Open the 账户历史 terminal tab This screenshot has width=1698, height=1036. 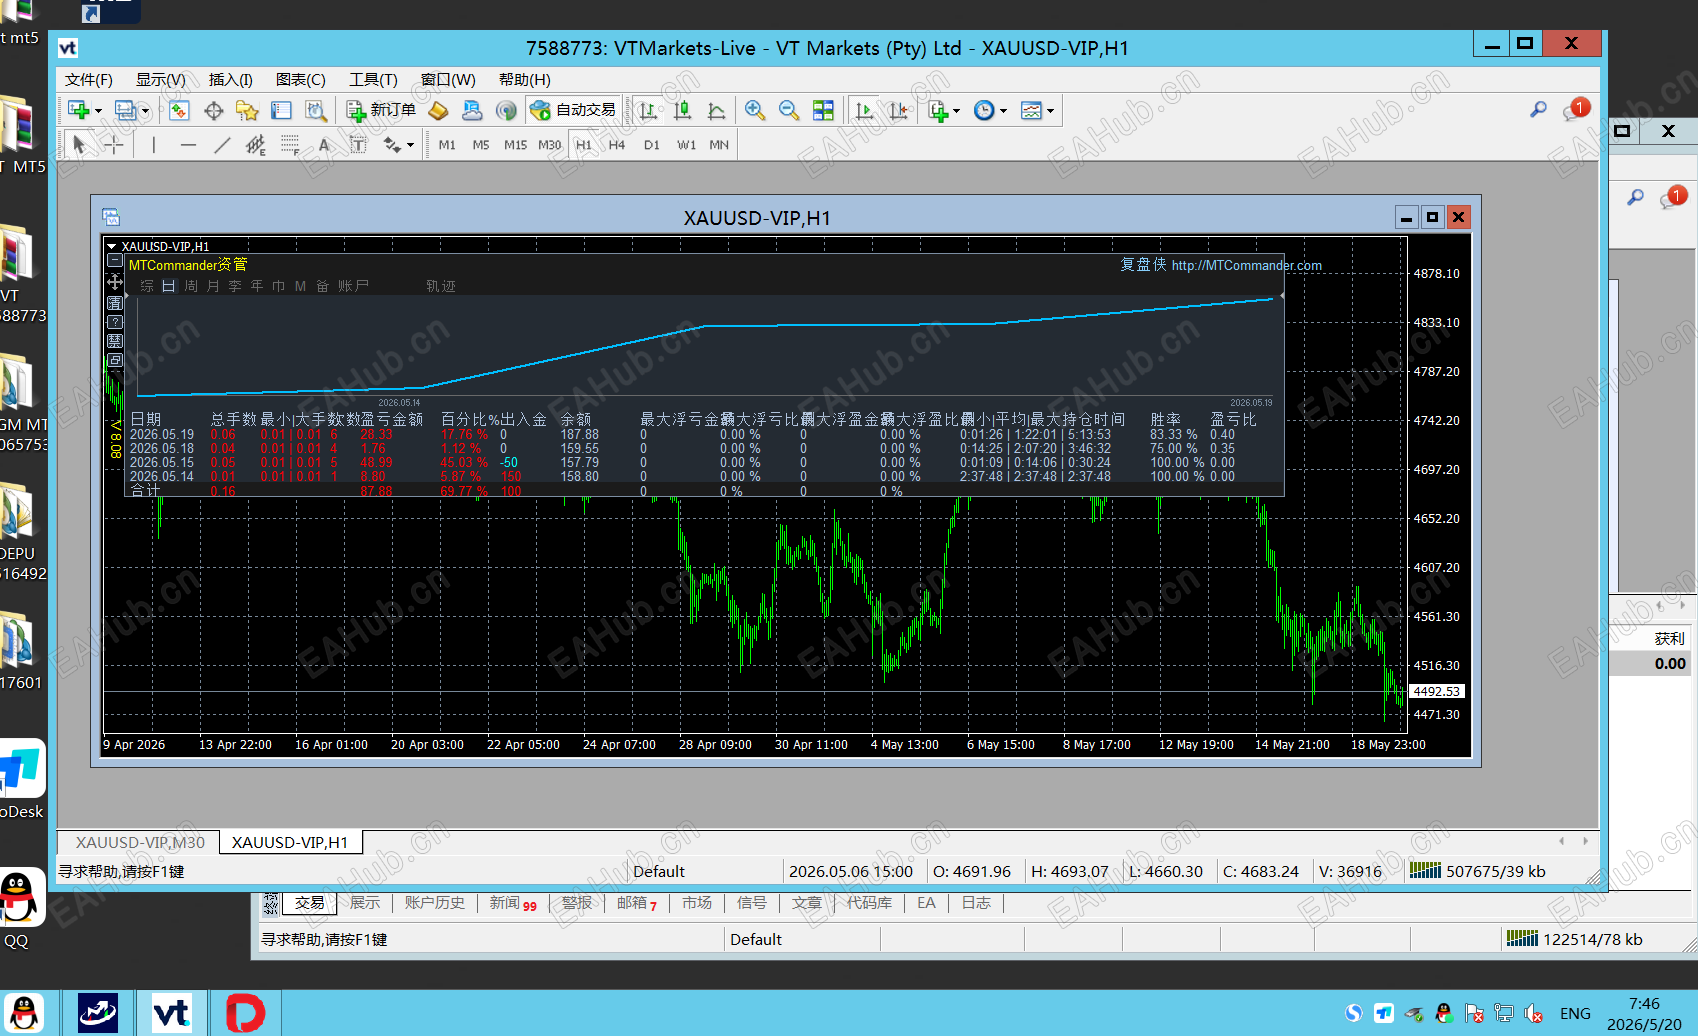[x=435, y=903]
